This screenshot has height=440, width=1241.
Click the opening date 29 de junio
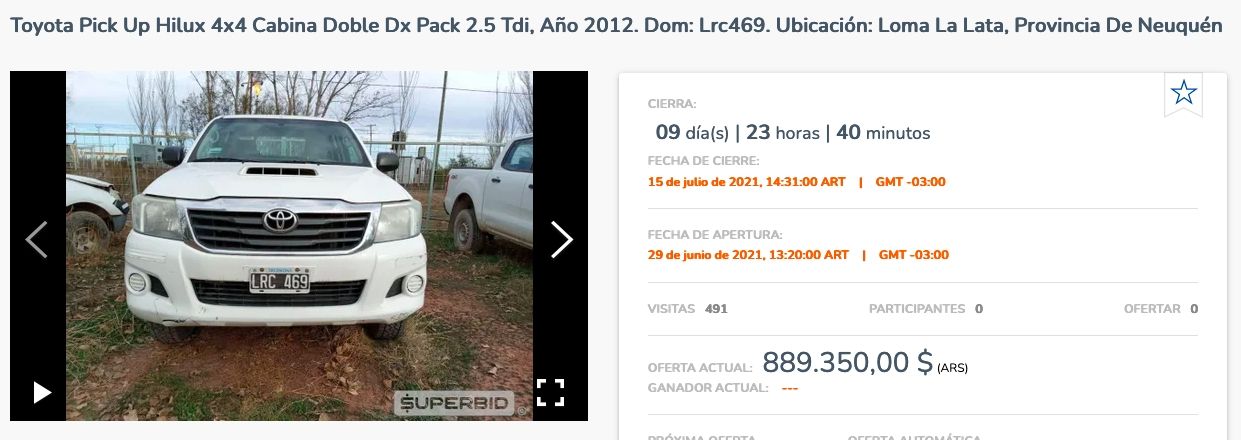click(x=748, y=255)
